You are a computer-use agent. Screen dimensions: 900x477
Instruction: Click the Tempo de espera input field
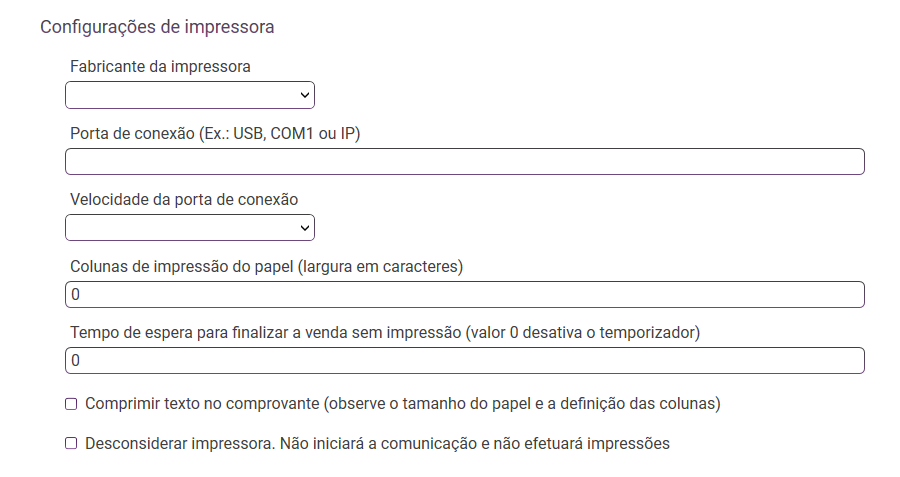point(464,361)
